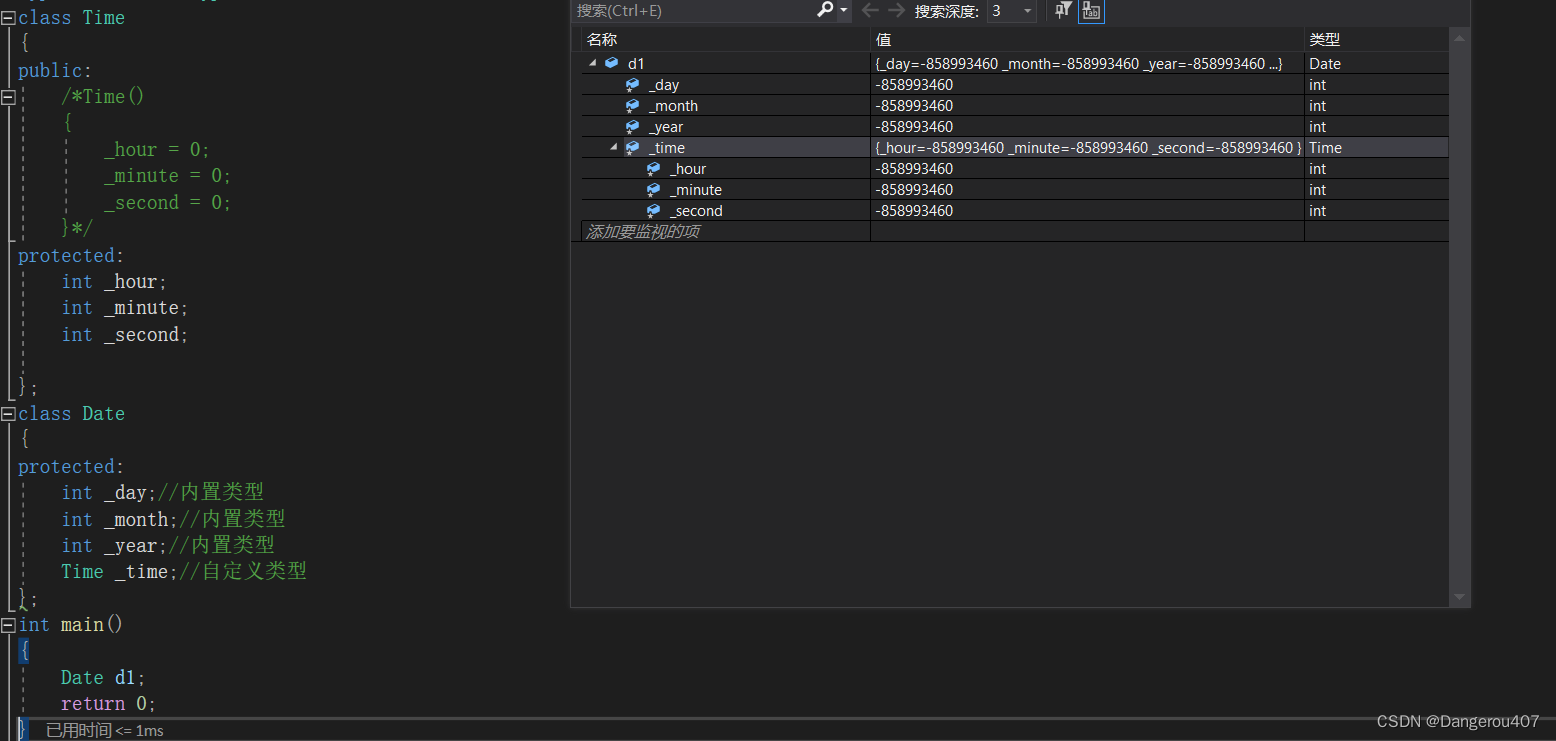Click the search forward arrow in watch toolbar
The height and width of the screenshot is (741, 1556).
(896, 10)
